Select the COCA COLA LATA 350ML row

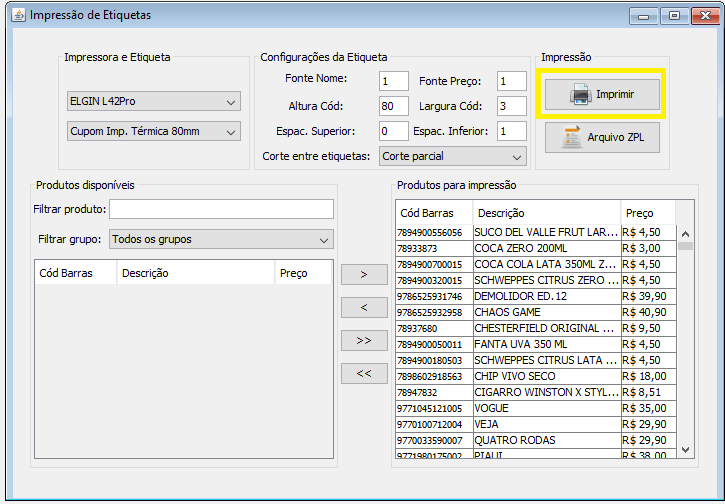click(x=536, y=264)
